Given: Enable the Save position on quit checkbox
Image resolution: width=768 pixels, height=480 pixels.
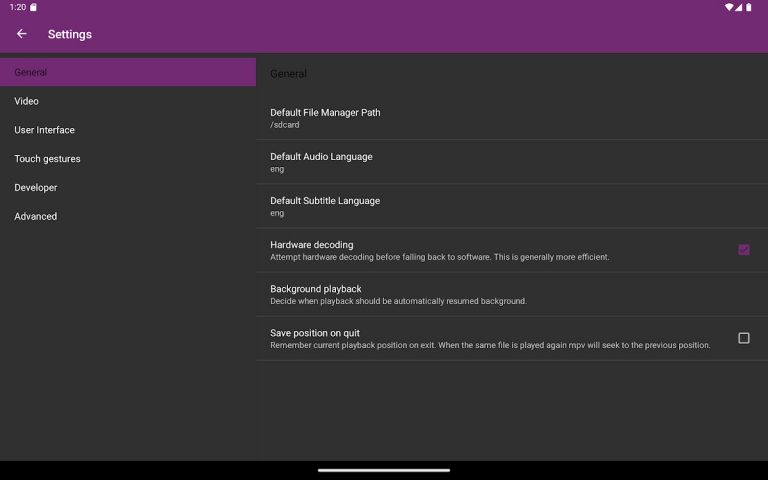Looking at the screenshot, I should (744, 338).
